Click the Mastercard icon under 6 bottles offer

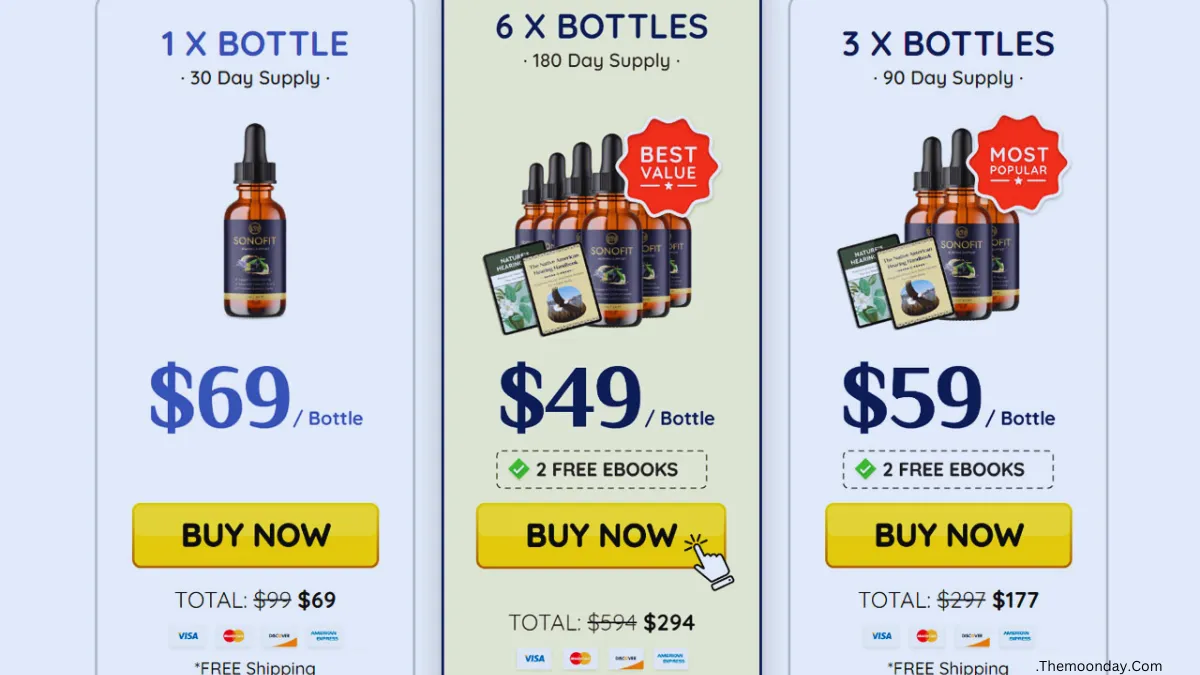(x=579, y=658)
